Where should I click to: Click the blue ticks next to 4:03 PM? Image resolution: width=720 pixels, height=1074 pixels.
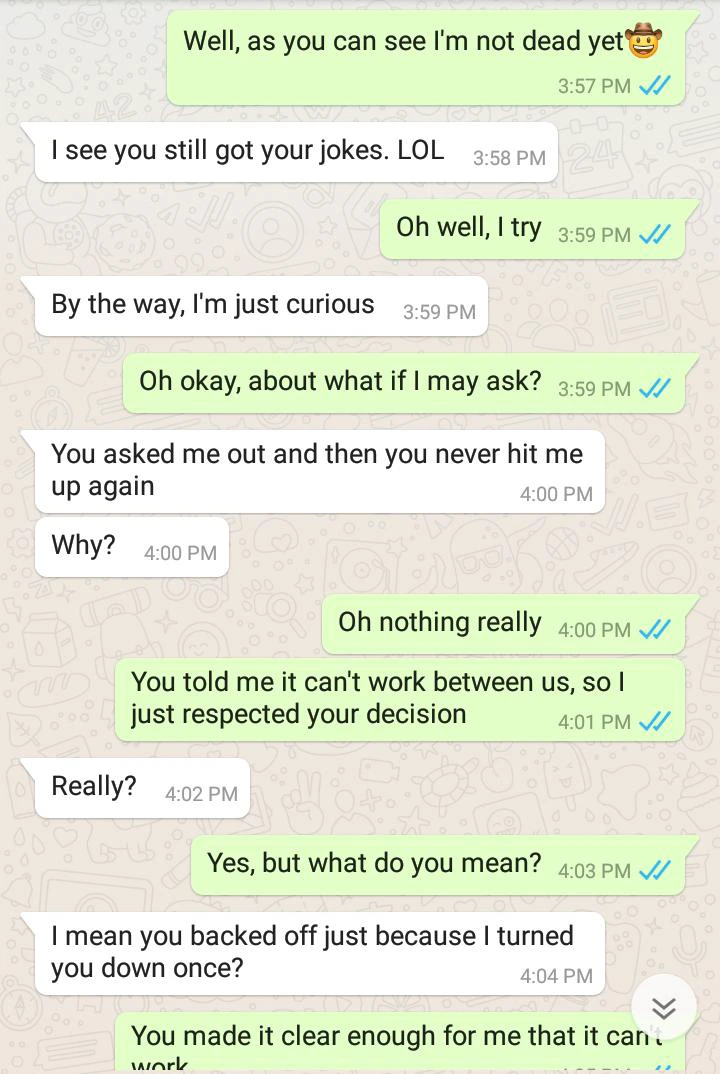click(654, 871)
